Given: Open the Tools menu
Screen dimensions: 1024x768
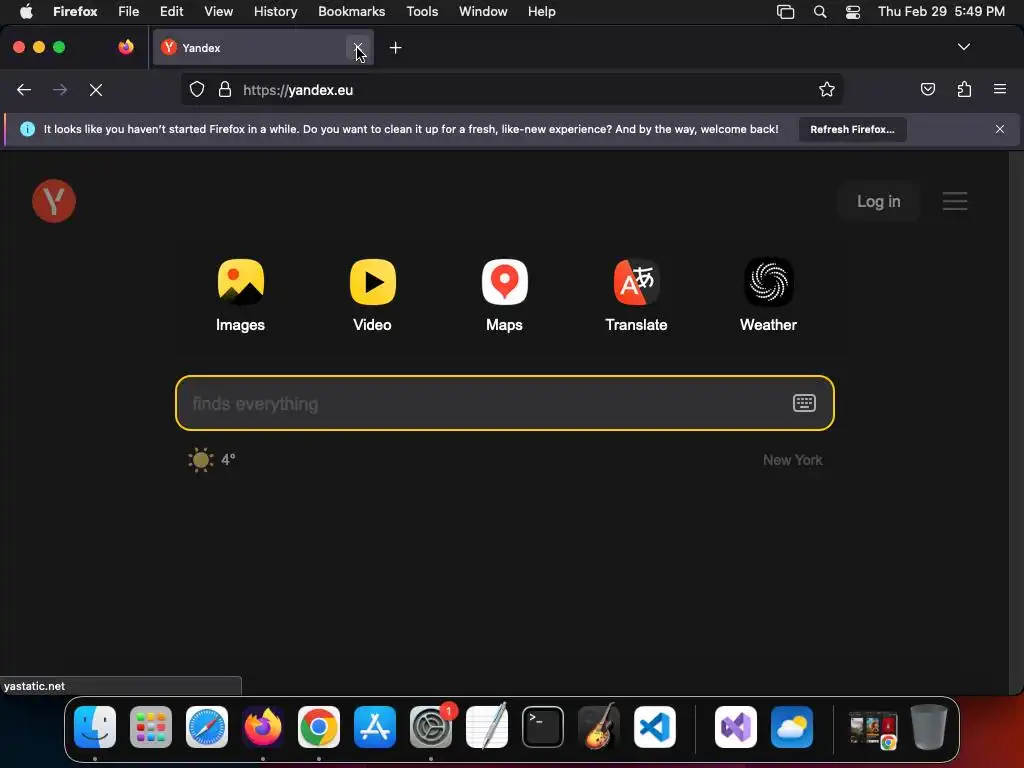Looking at the screenshot, I should pyautogui.click(x=422, y=11).
